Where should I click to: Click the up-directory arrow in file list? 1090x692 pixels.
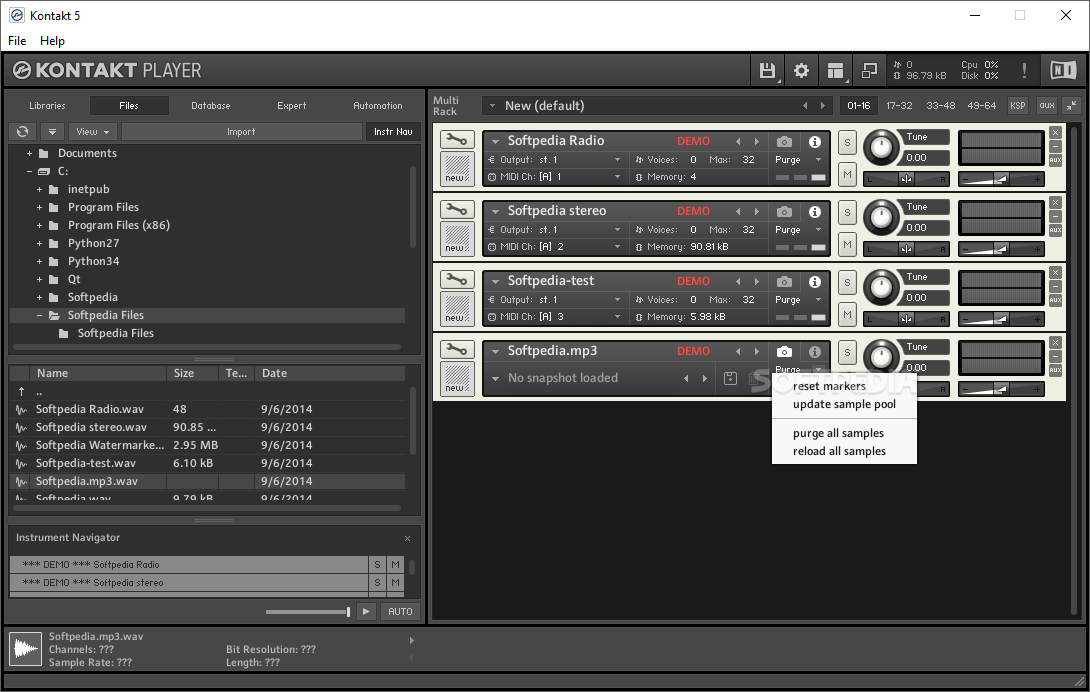pyautogui.click(x=22, y=392)
